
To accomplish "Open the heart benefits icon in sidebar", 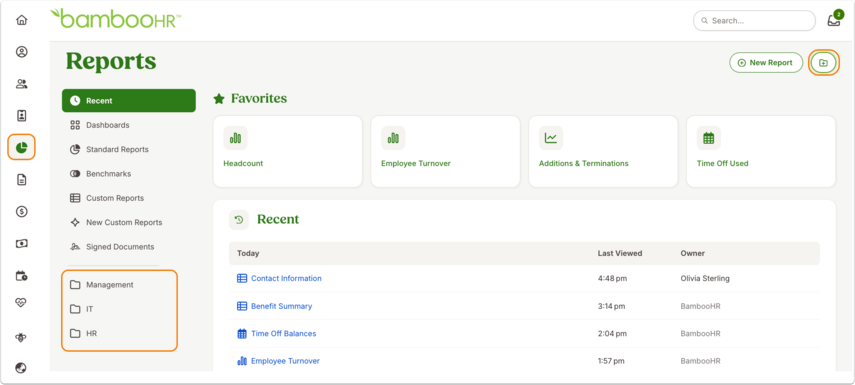I will pyautogui.click(x=21, y=303).
